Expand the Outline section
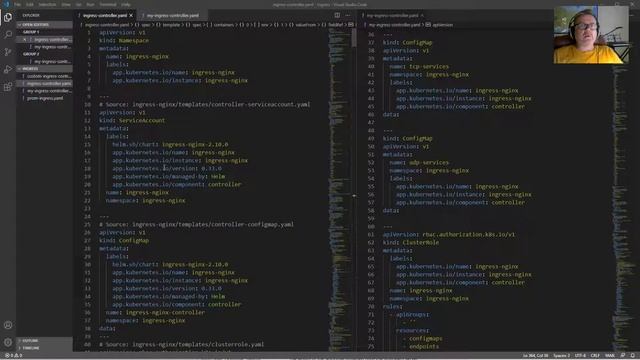 click(44, 340)
